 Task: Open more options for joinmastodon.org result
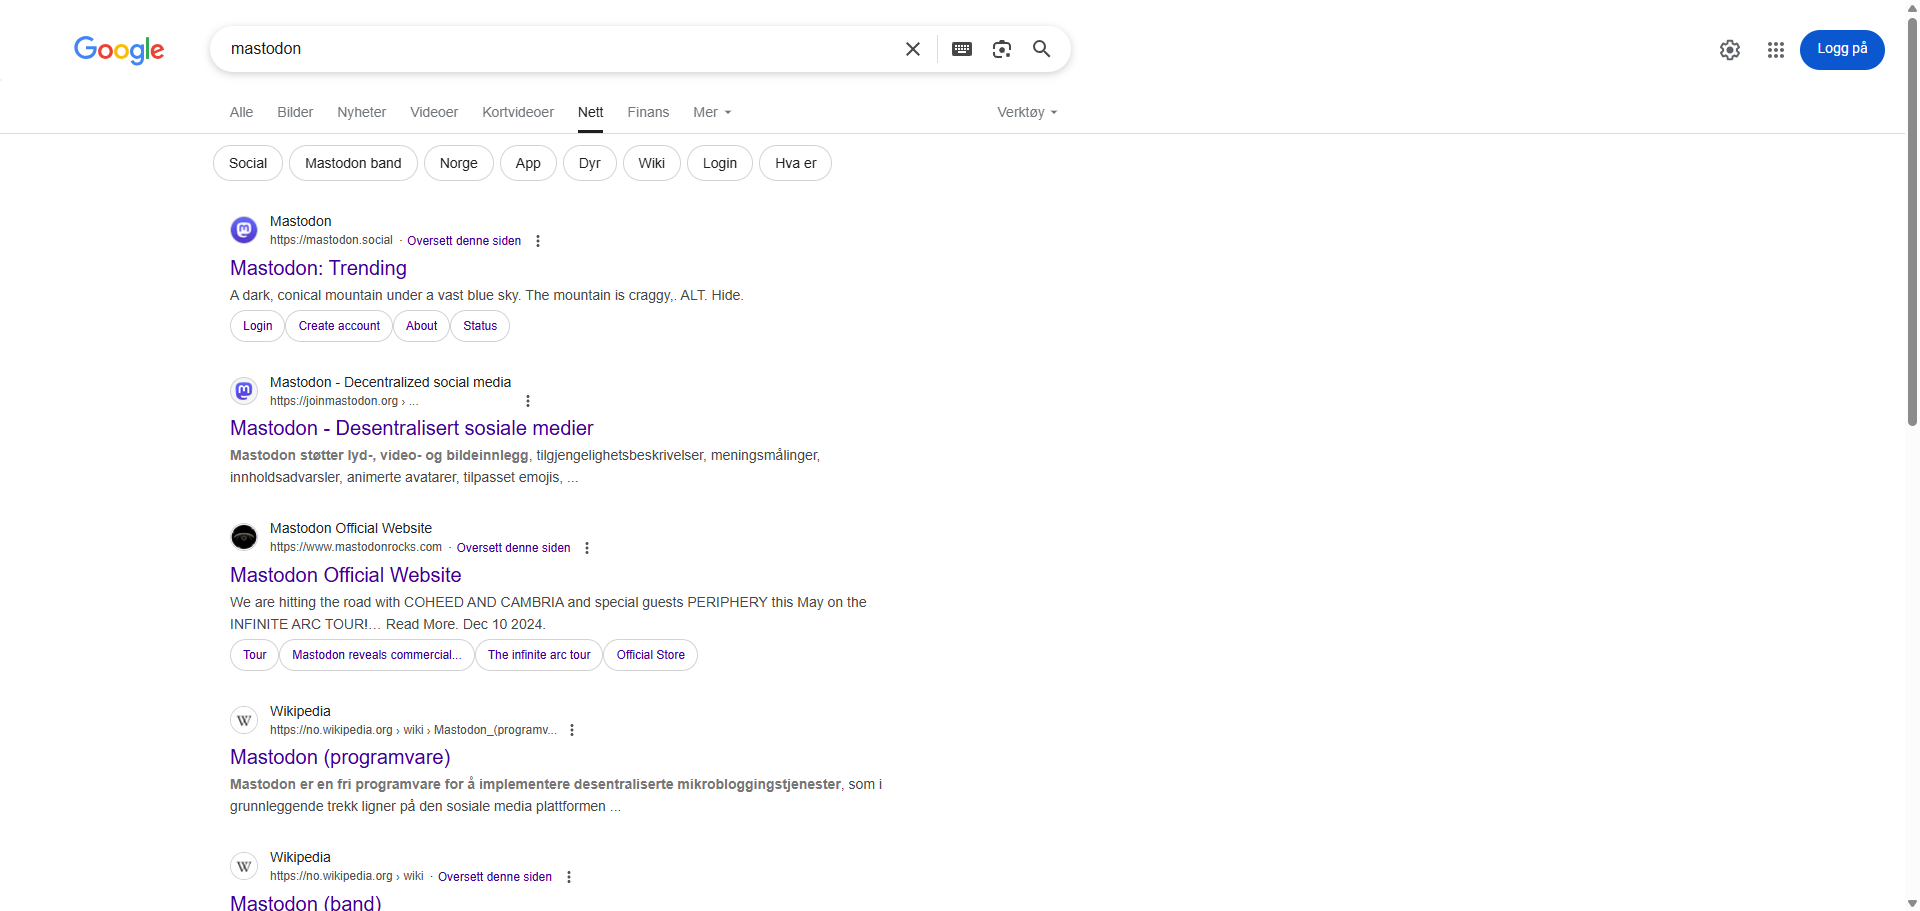pos(528,401)
